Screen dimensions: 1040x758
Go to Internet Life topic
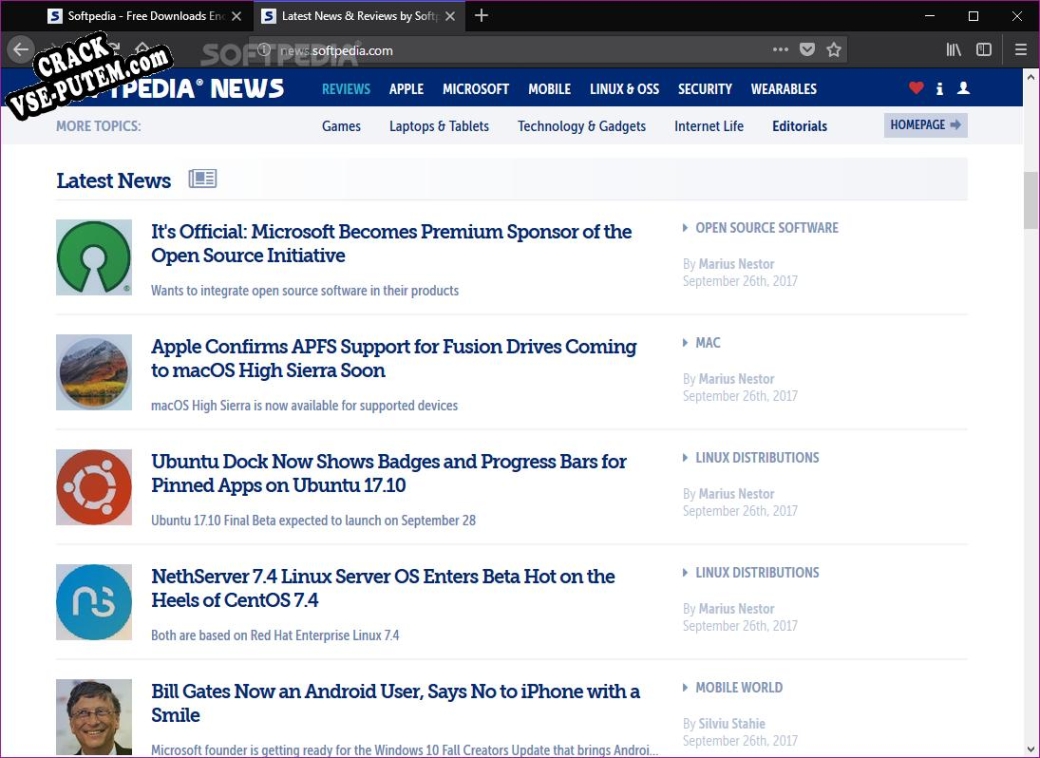(x=708, y=126)
